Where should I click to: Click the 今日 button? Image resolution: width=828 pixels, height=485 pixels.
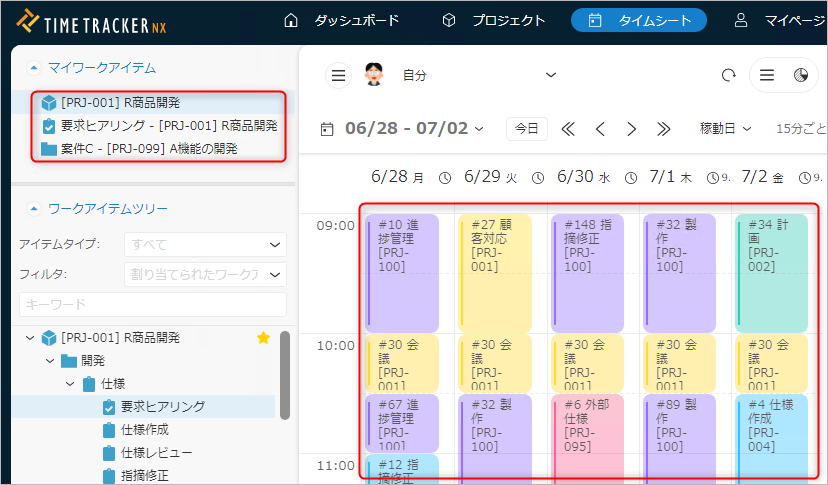click(x=527, y=128)
